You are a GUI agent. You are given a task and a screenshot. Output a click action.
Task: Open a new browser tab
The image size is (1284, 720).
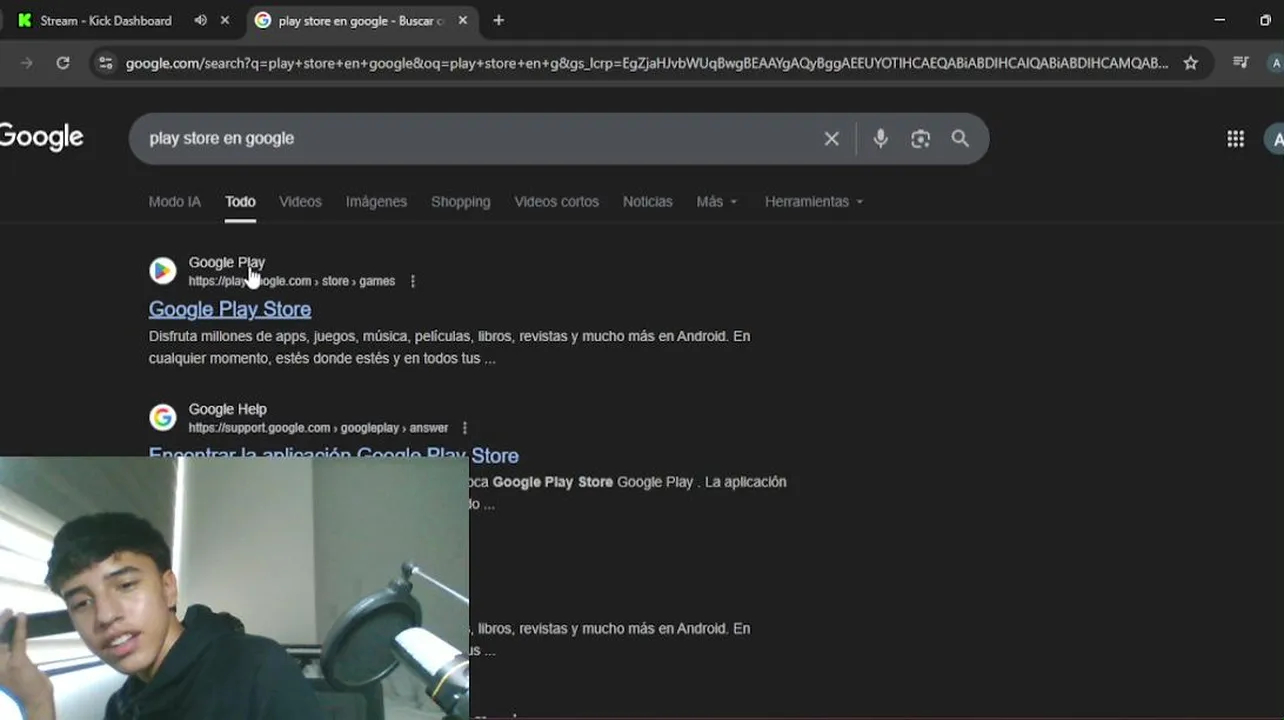(498, 20)
